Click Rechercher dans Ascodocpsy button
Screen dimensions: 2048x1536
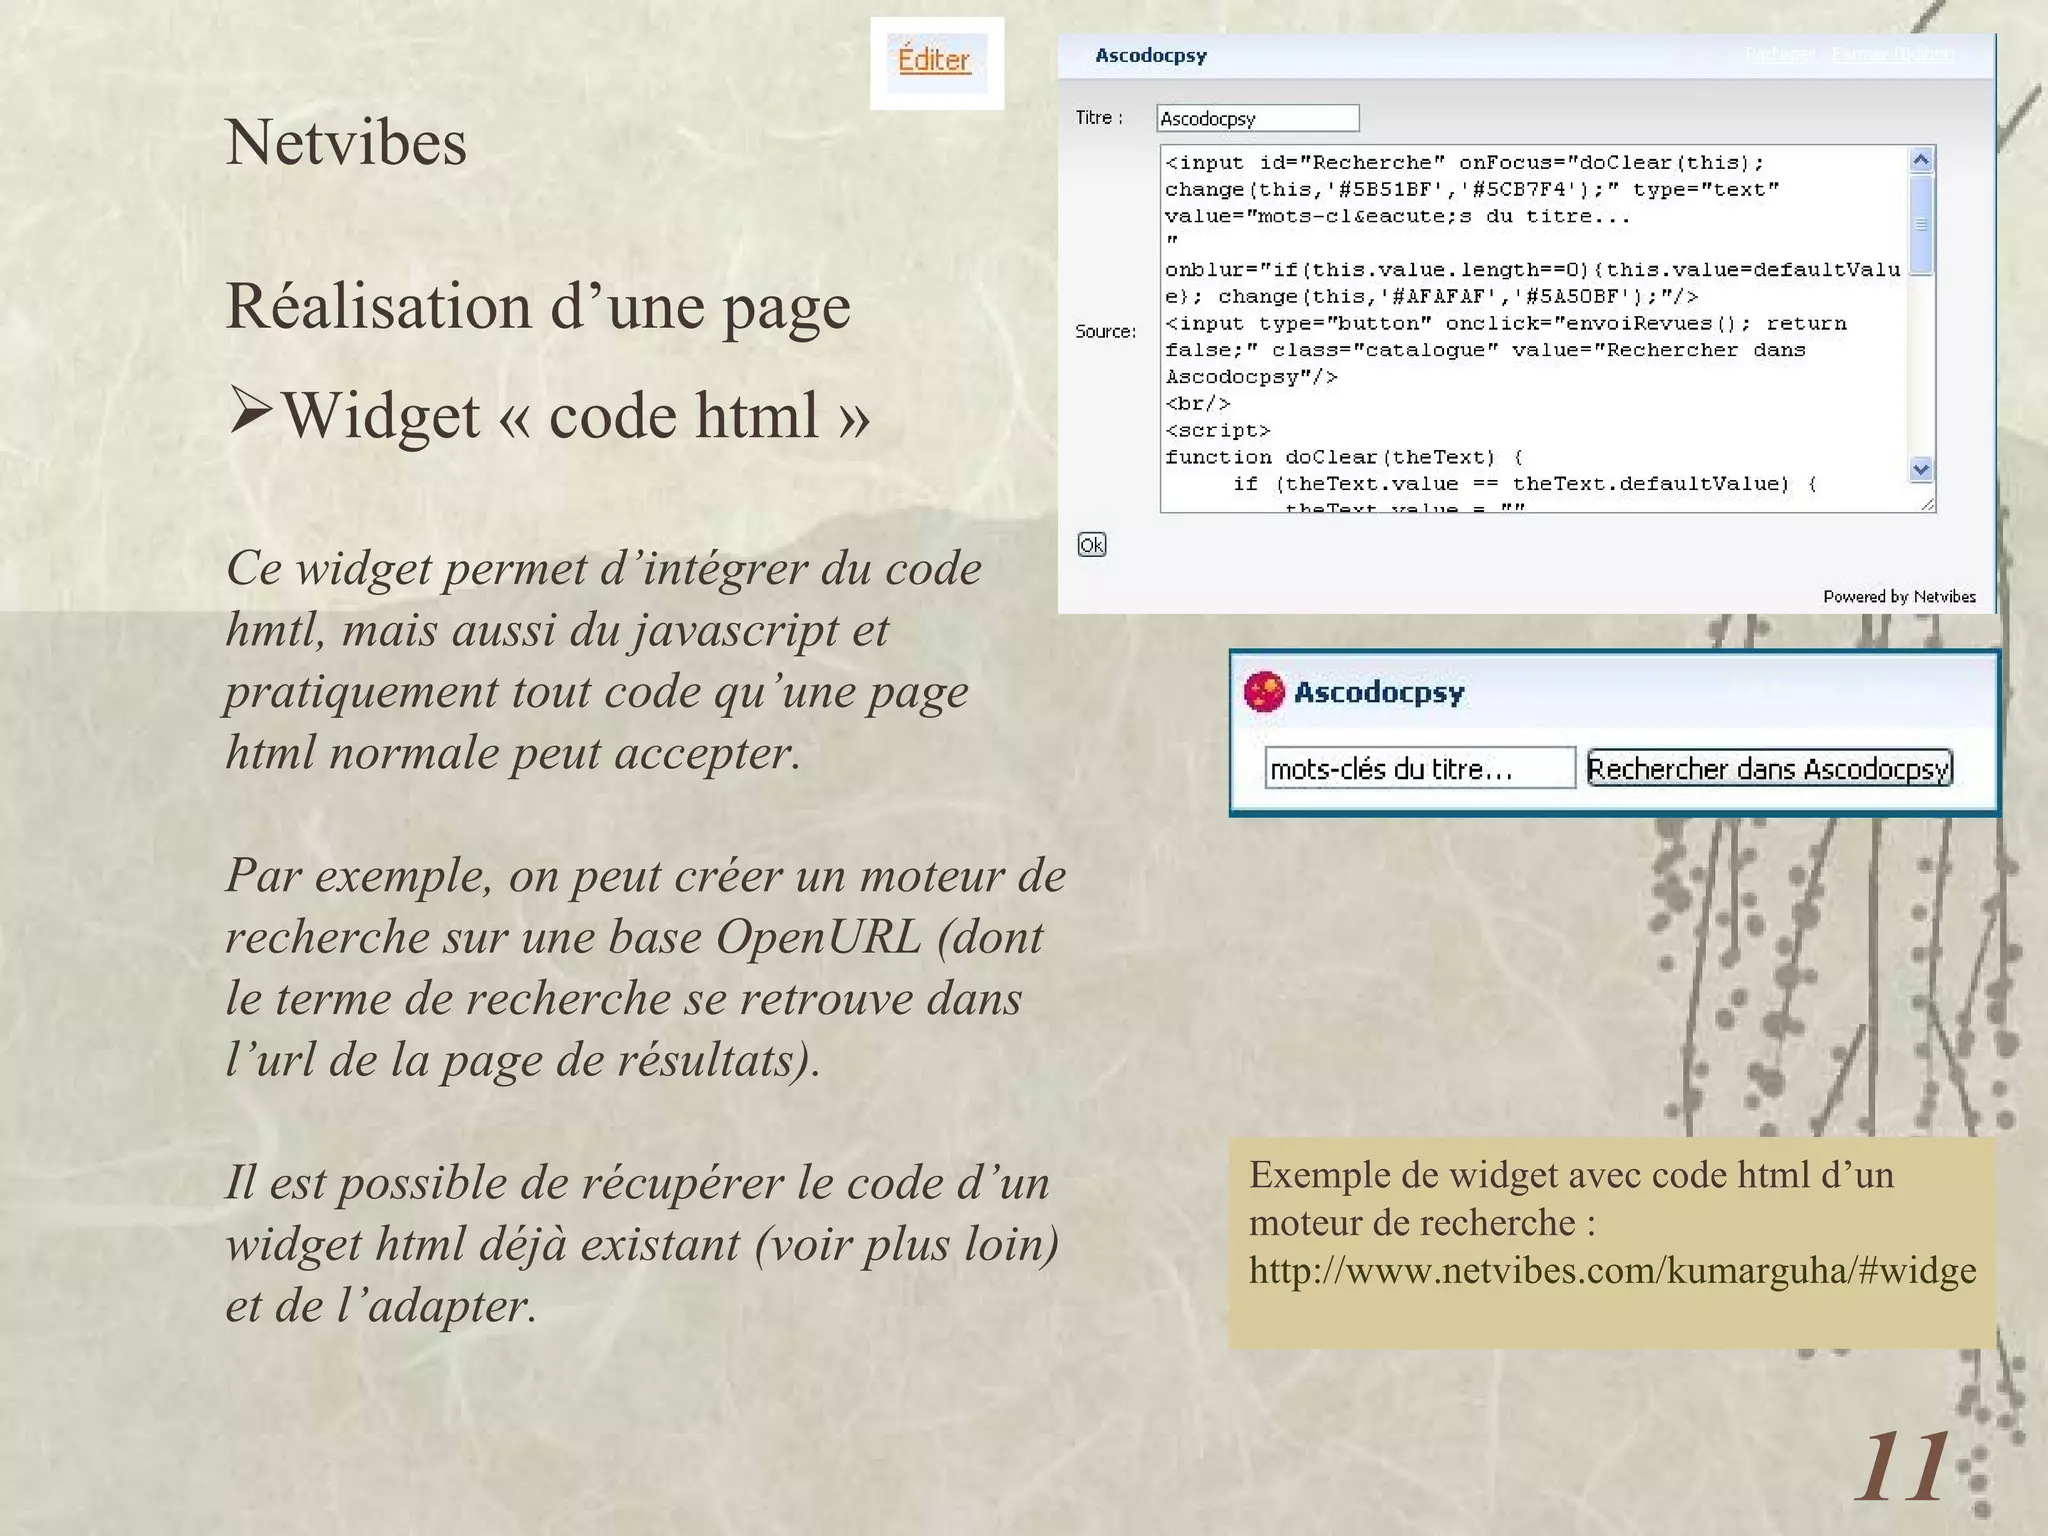pyautogui.click(x=1769, y=768)
